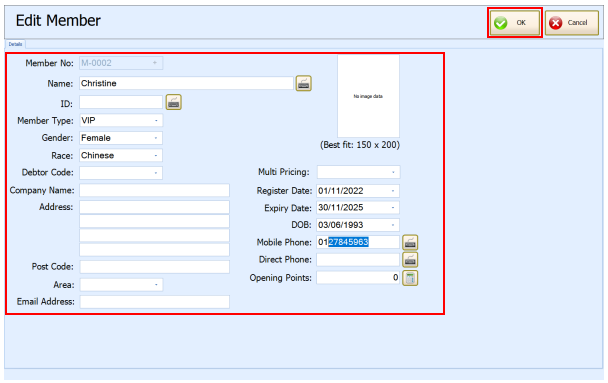Open the Register Date picker
Viewport: 608px width, 383px height.
pyautogui.click(x=393, y=191)
